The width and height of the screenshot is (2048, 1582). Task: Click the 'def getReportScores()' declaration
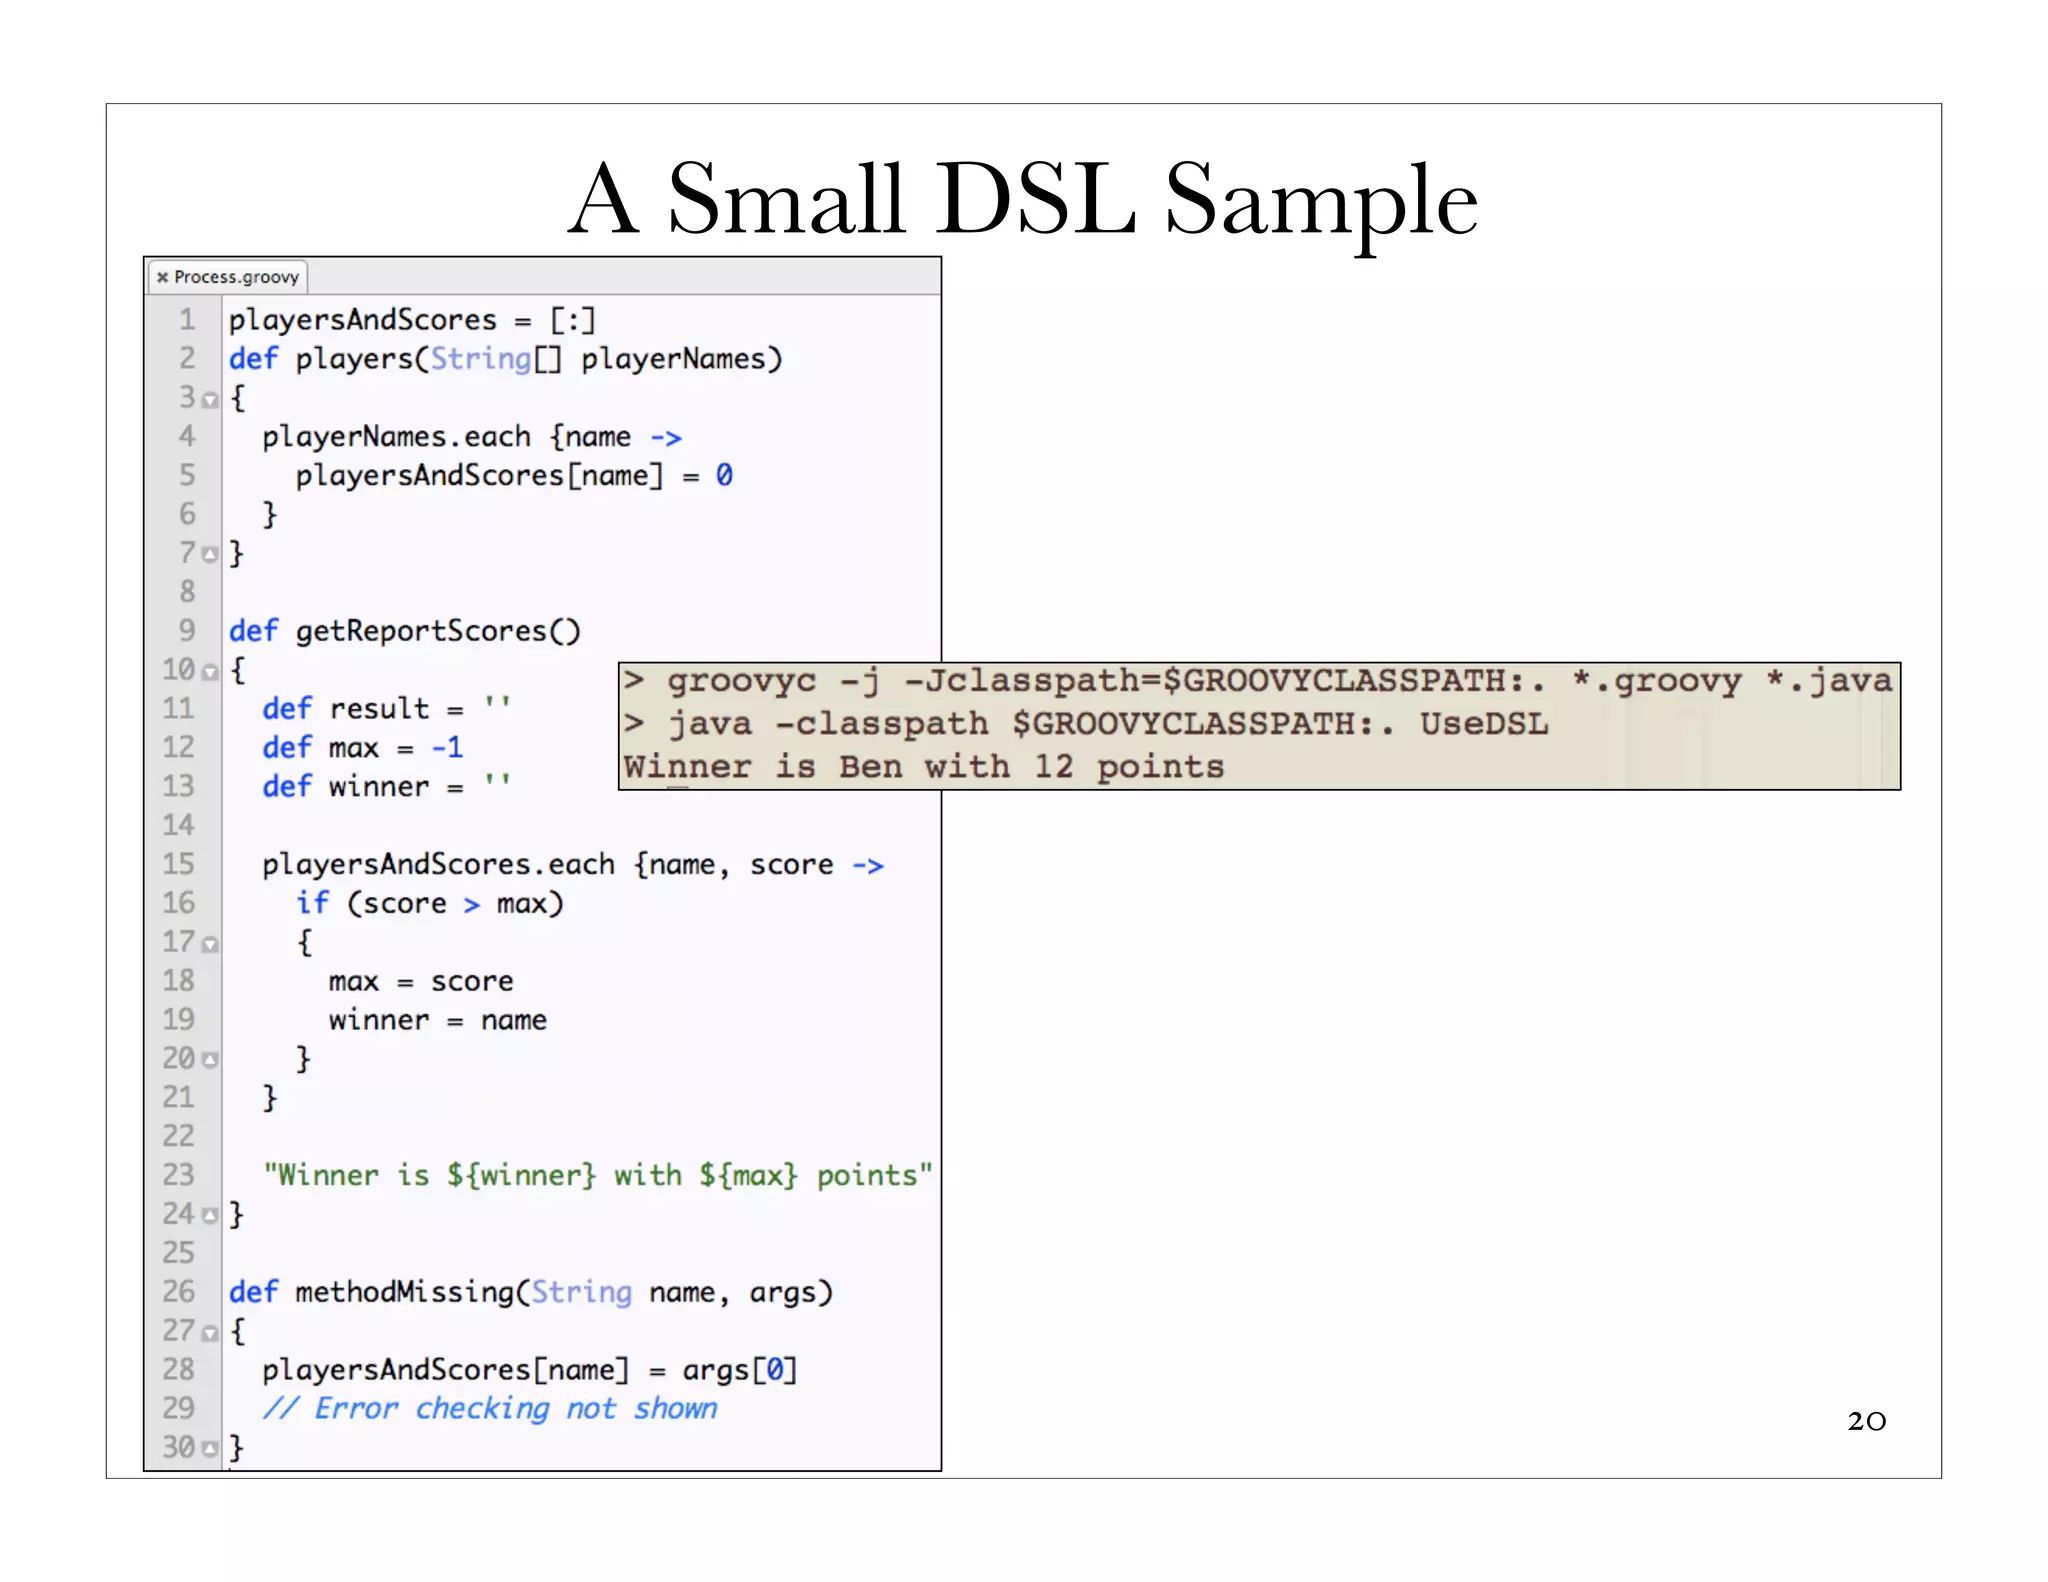coord(404,631)
